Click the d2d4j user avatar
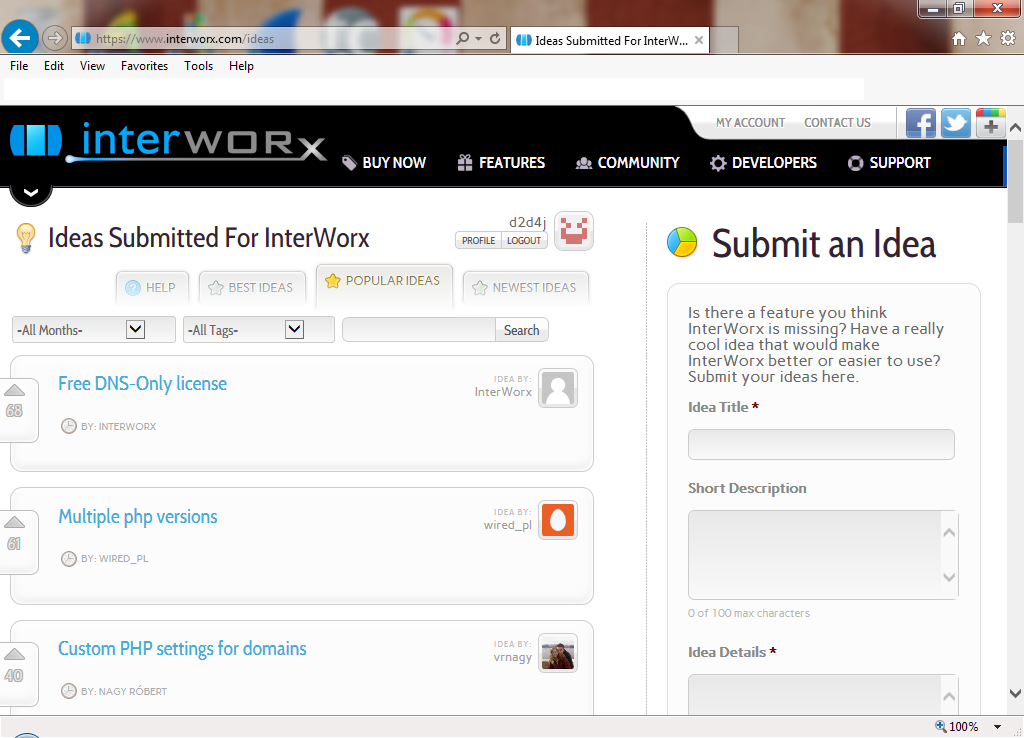 [x=573, y=231]
